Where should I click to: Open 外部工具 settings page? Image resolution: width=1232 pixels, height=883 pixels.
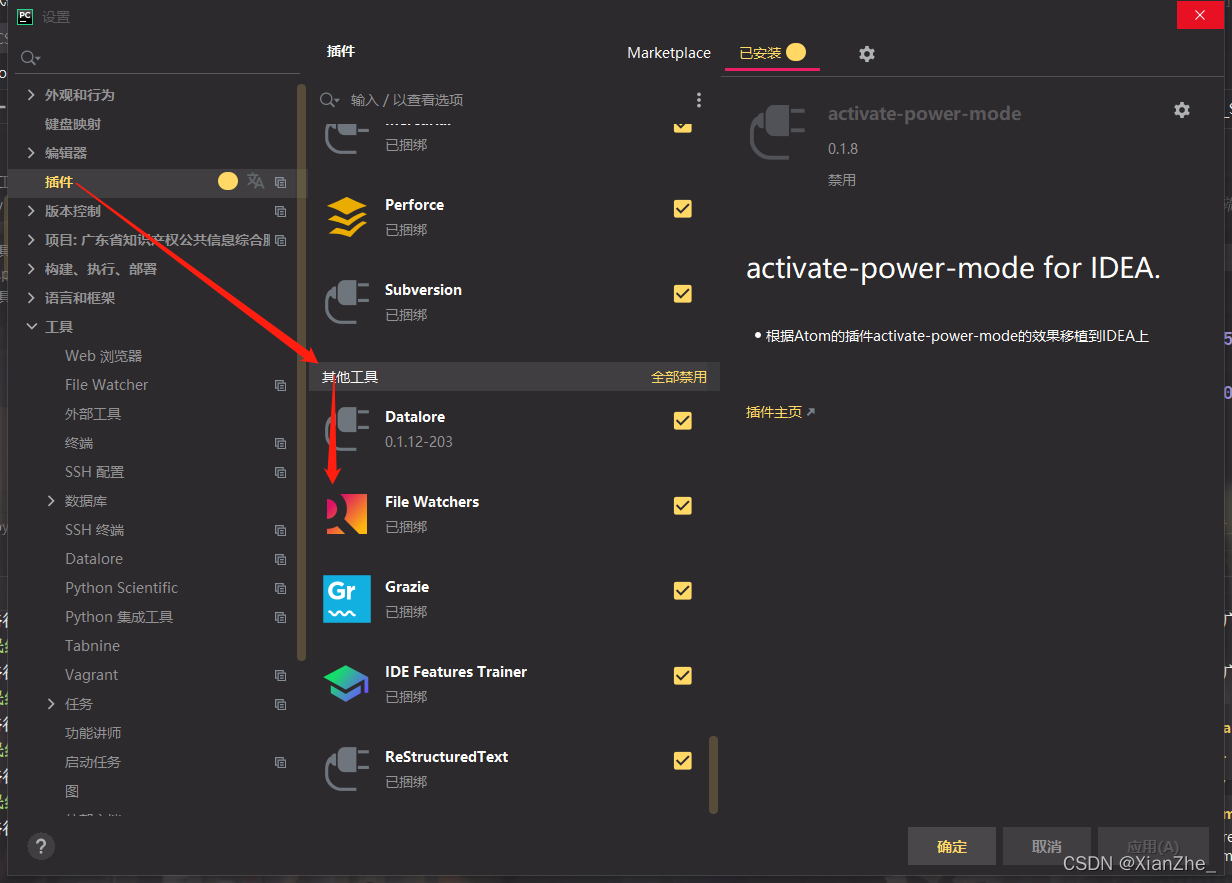93,414
